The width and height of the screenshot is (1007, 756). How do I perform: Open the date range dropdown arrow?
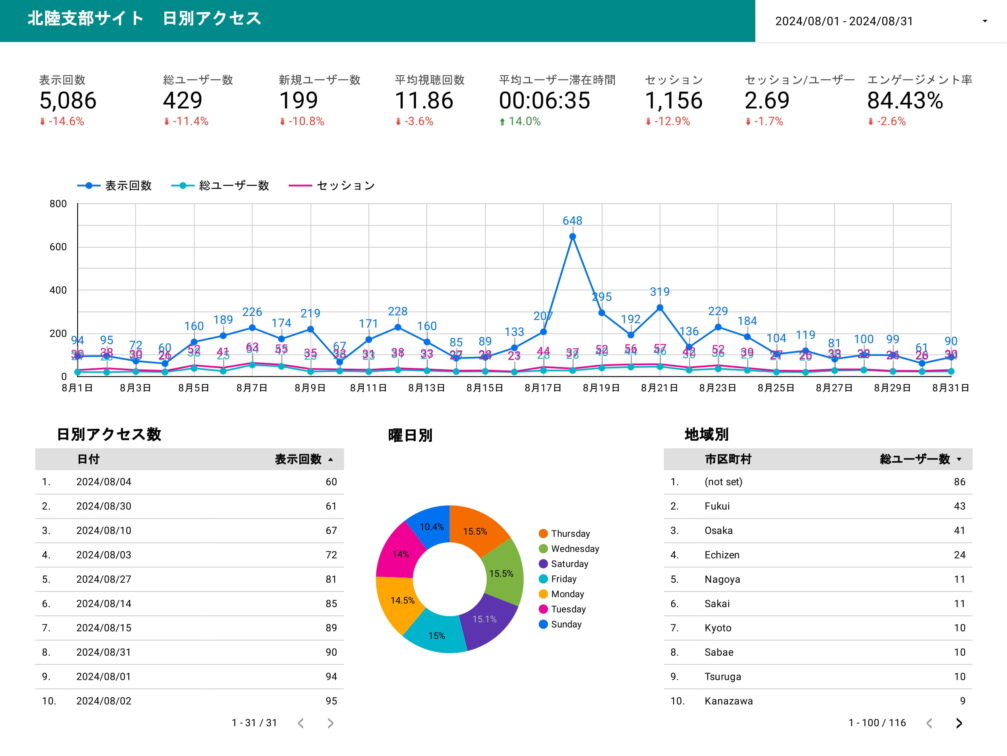984,21
